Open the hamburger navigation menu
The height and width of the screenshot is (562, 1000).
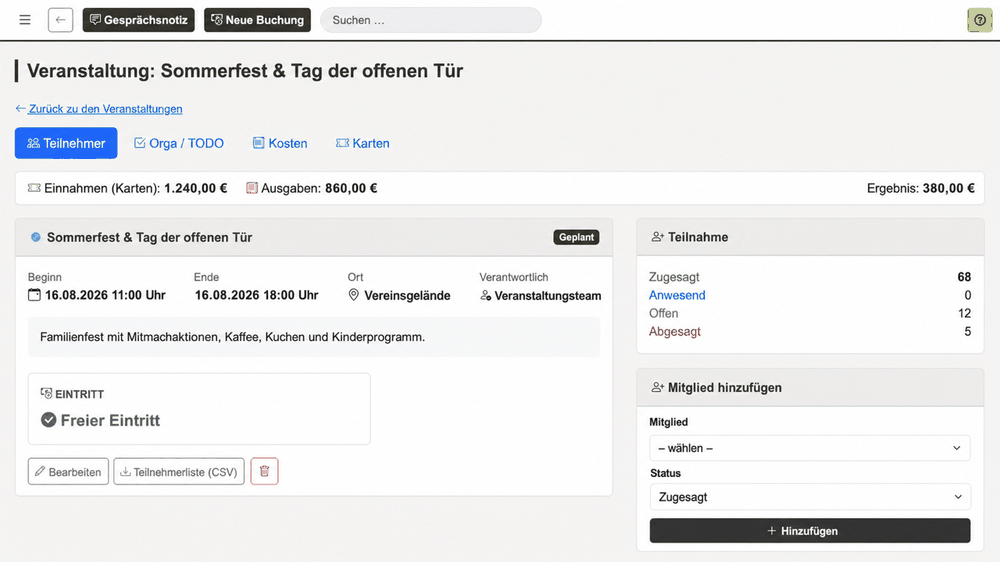(25, 20)
